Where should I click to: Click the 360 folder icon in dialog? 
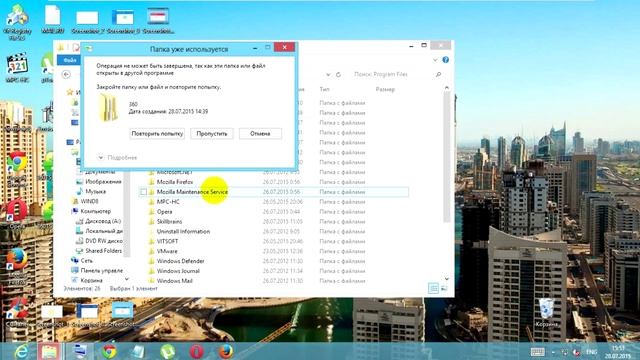point(109,108)
